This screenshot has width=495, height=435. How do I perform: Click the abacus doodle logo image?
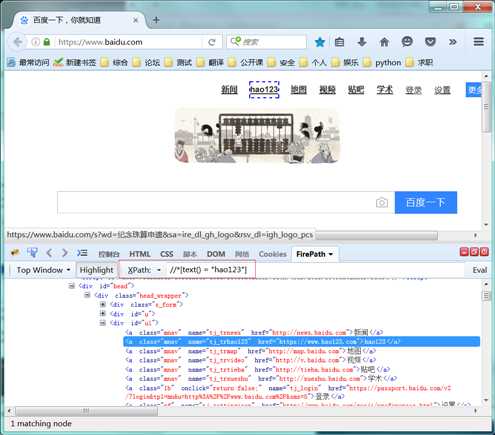[257, 136]
